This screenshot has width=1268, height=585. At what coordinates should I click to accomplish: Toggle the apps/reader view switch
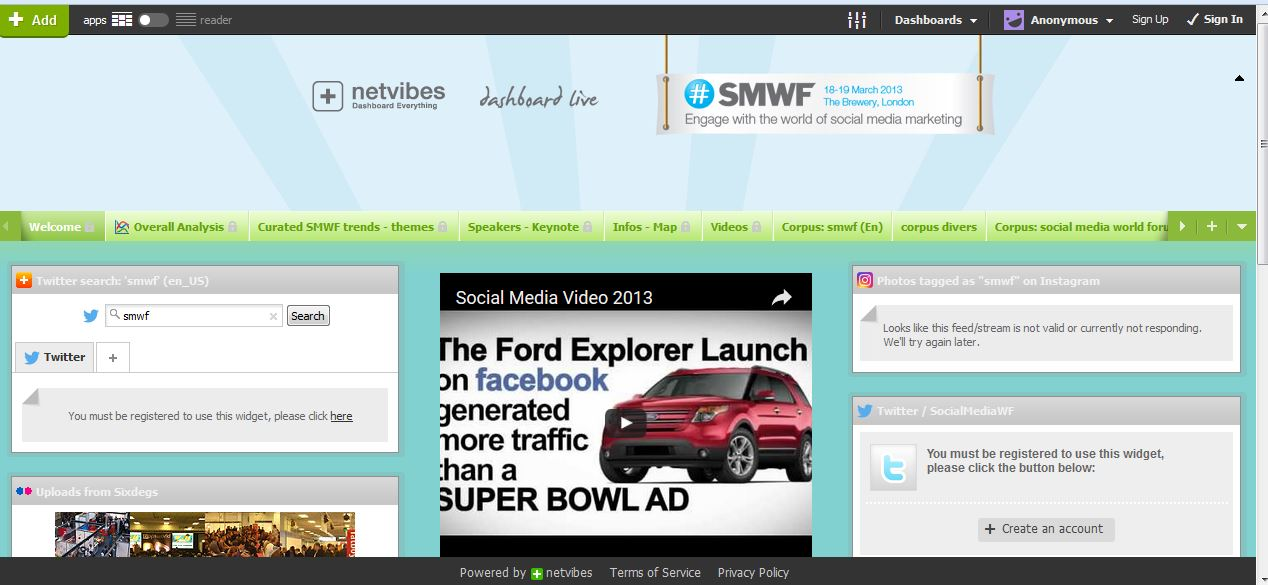click(x=153, y=20)
